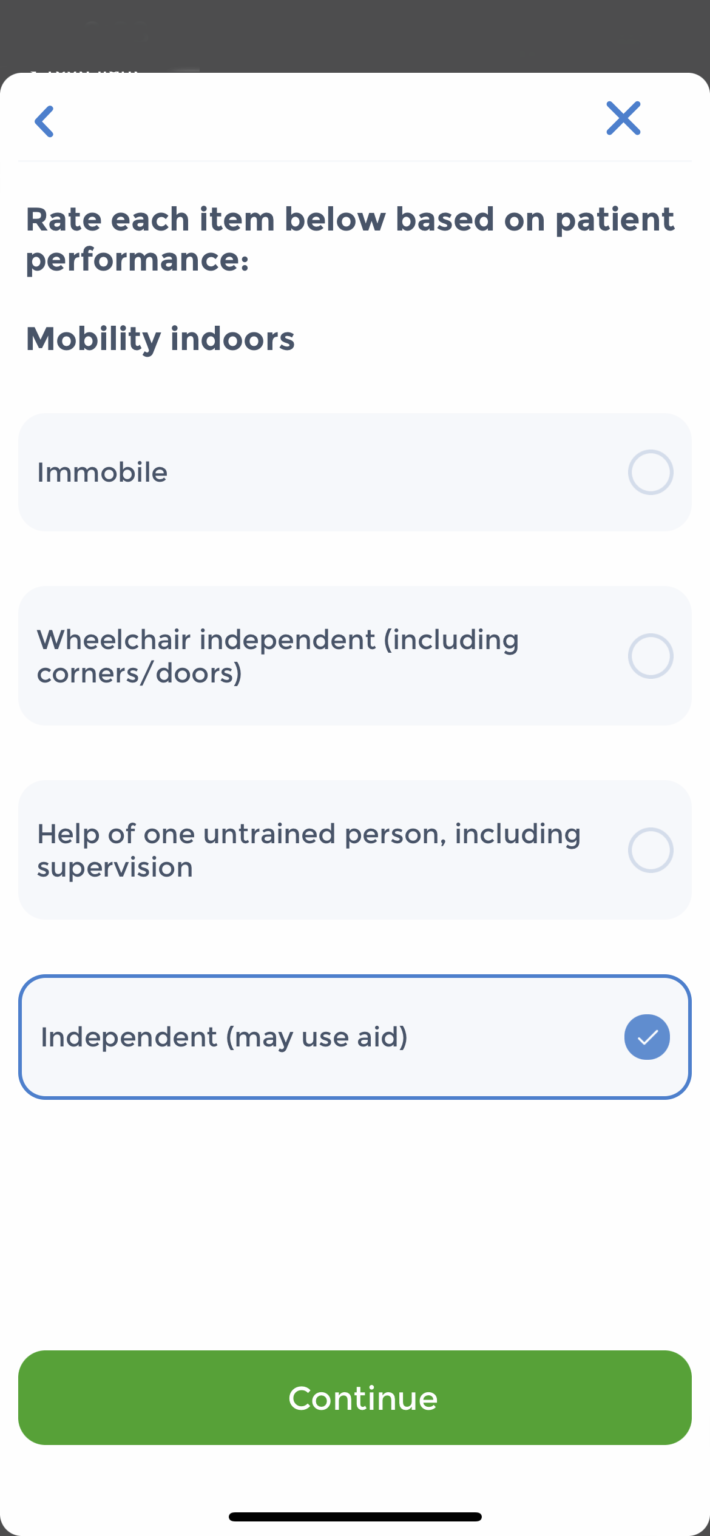Click 'corners/doors)' in the wheelchair option
This screenshot has width=710, height=1536.
[x=139, y=674]
